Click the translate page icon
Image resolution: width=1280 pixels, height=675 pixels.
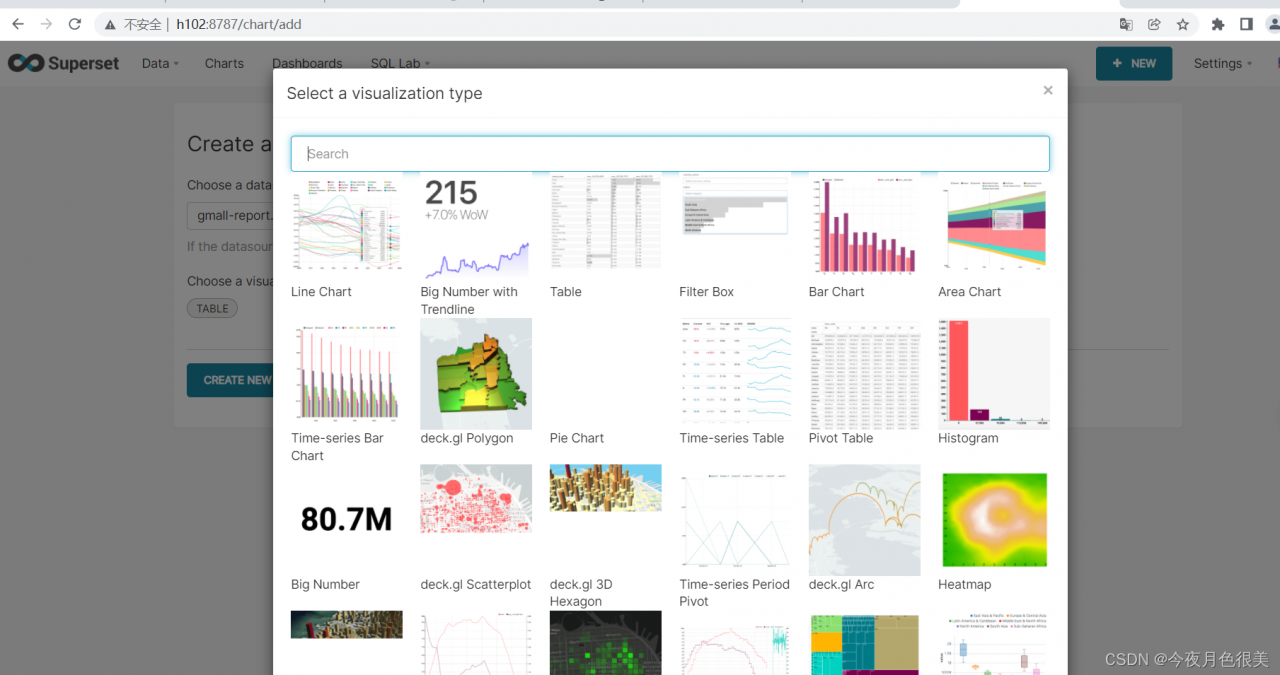1126,24
